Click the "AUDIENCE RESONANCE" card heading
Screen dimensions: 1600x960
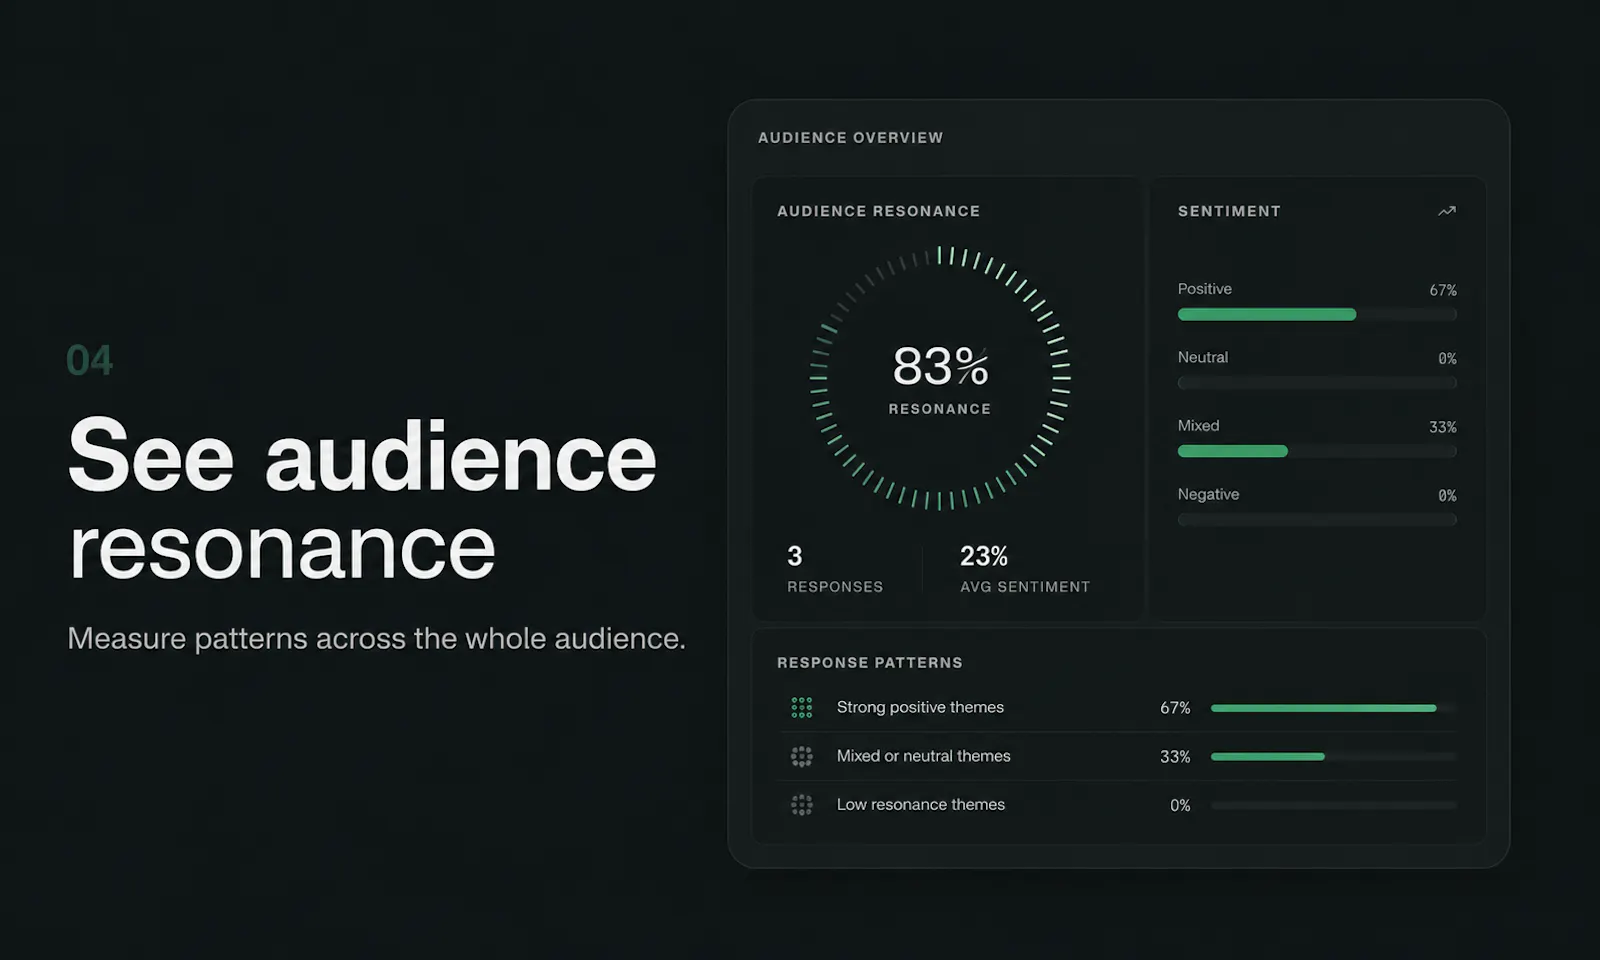[878, 211]
